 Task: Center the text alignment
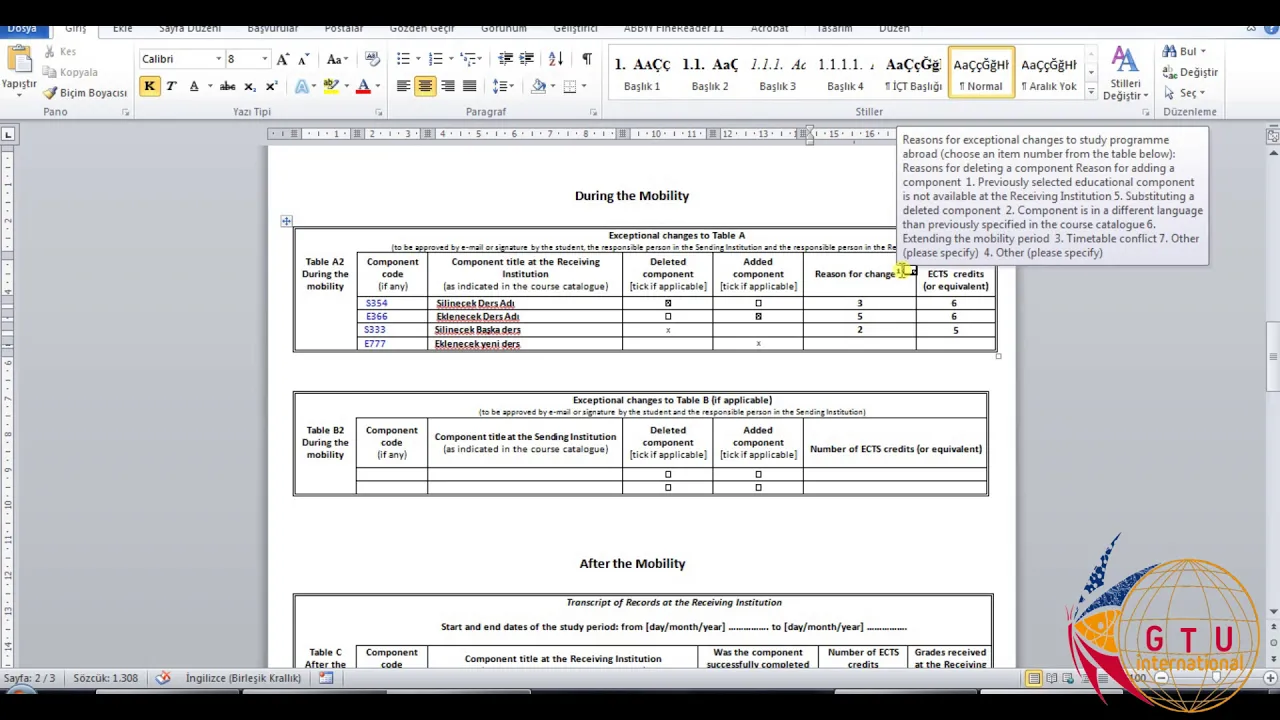(425, 87)
